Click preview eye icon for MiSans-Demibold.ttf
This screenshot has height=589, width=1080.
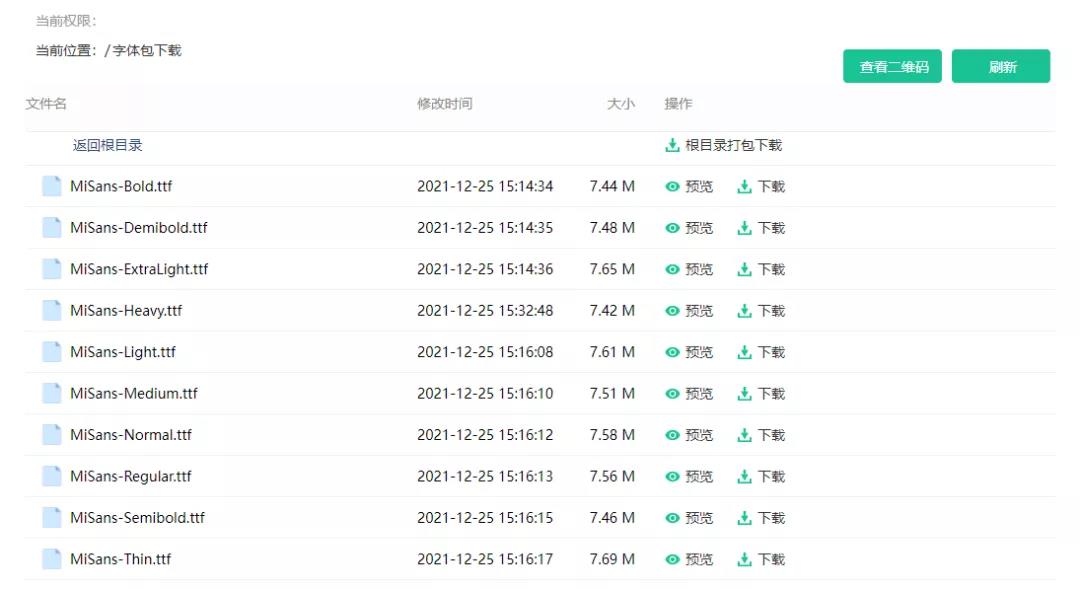[x=672, y=228]
